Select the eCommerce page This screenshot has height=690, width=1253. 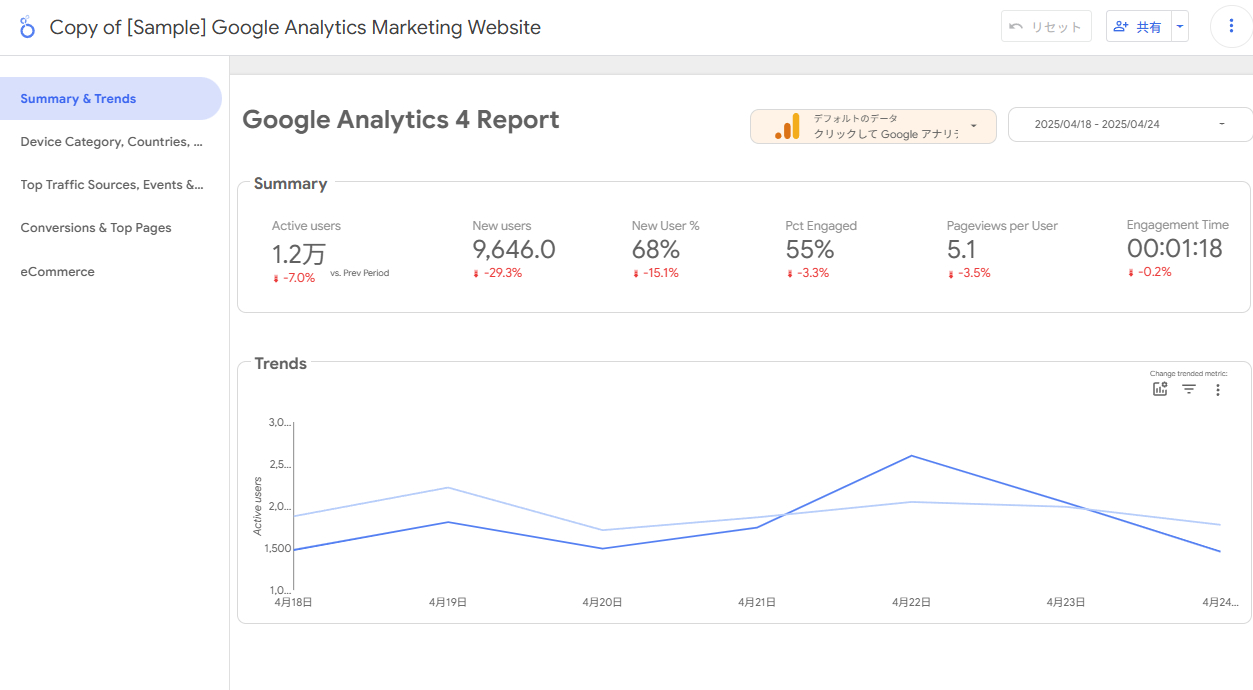click(x=58, y=272)
